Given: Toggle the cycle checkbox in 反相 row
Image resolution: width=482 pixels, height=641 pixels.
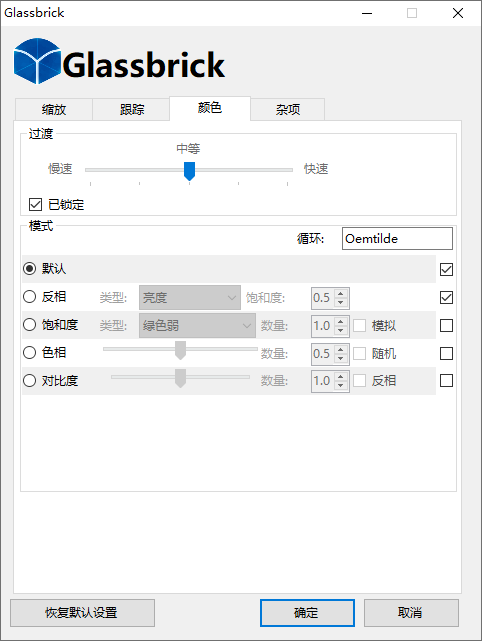Looking at the screenshot, I should 446,298.
